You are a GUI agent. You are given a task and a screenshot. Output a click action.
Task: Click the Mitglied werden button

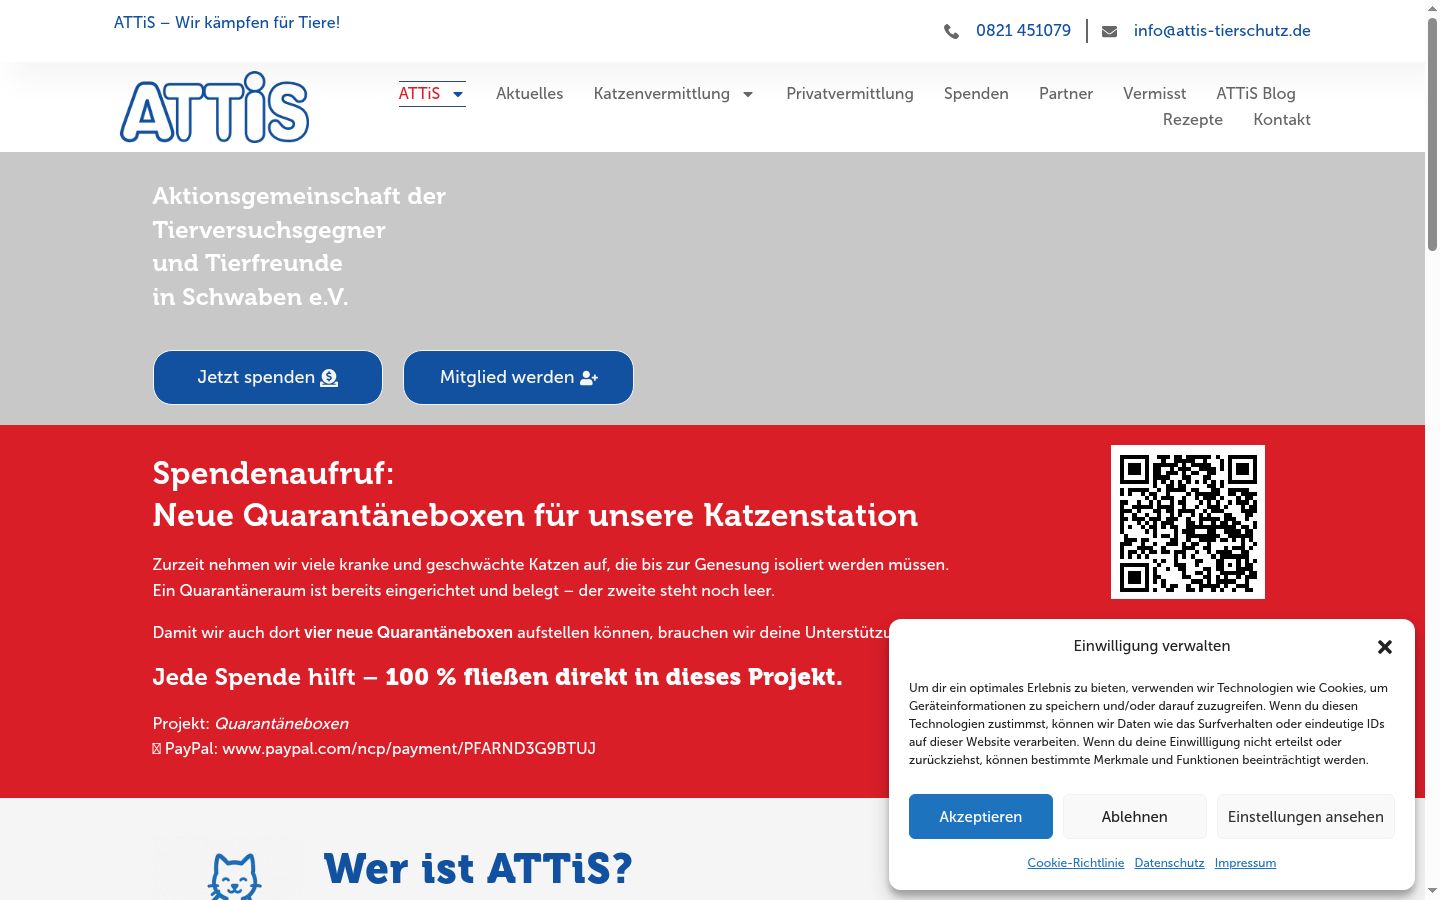[518, 377]
